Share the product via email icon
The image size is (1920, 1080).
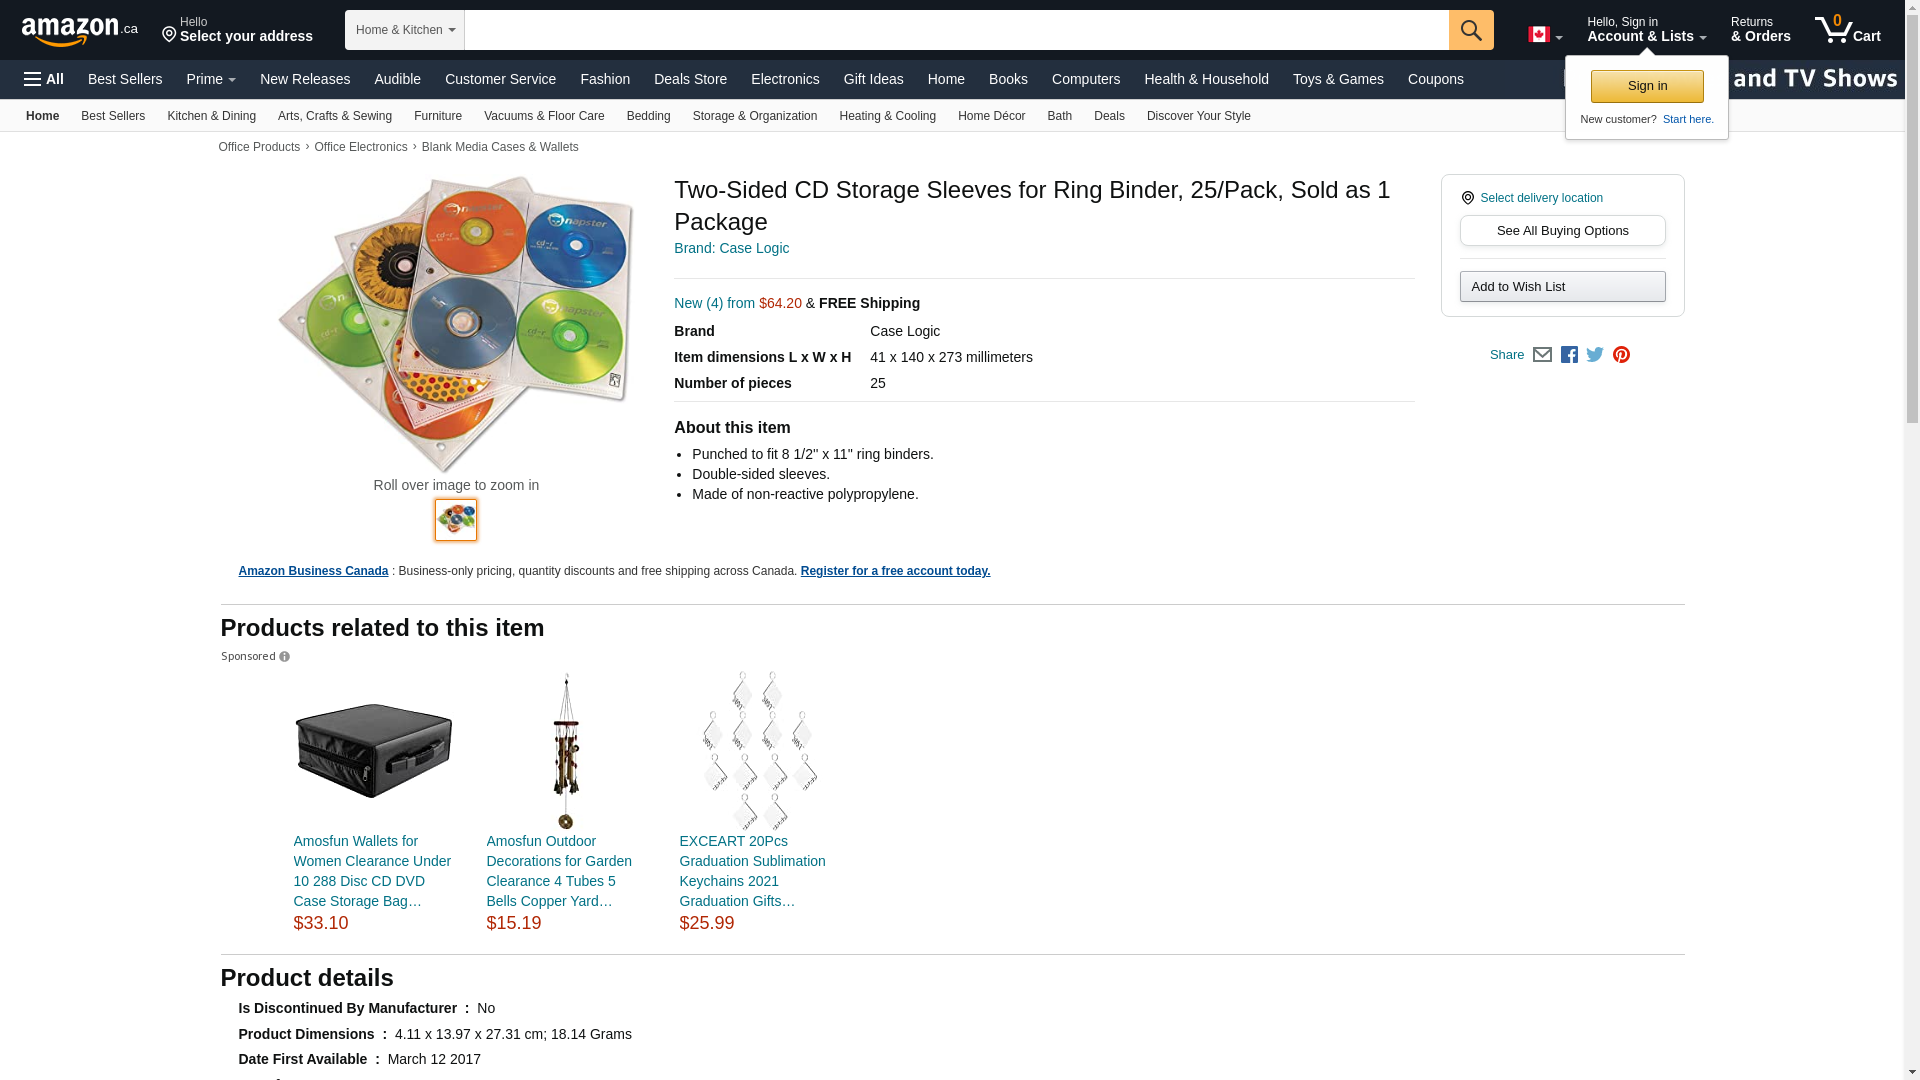(1542, 355)
